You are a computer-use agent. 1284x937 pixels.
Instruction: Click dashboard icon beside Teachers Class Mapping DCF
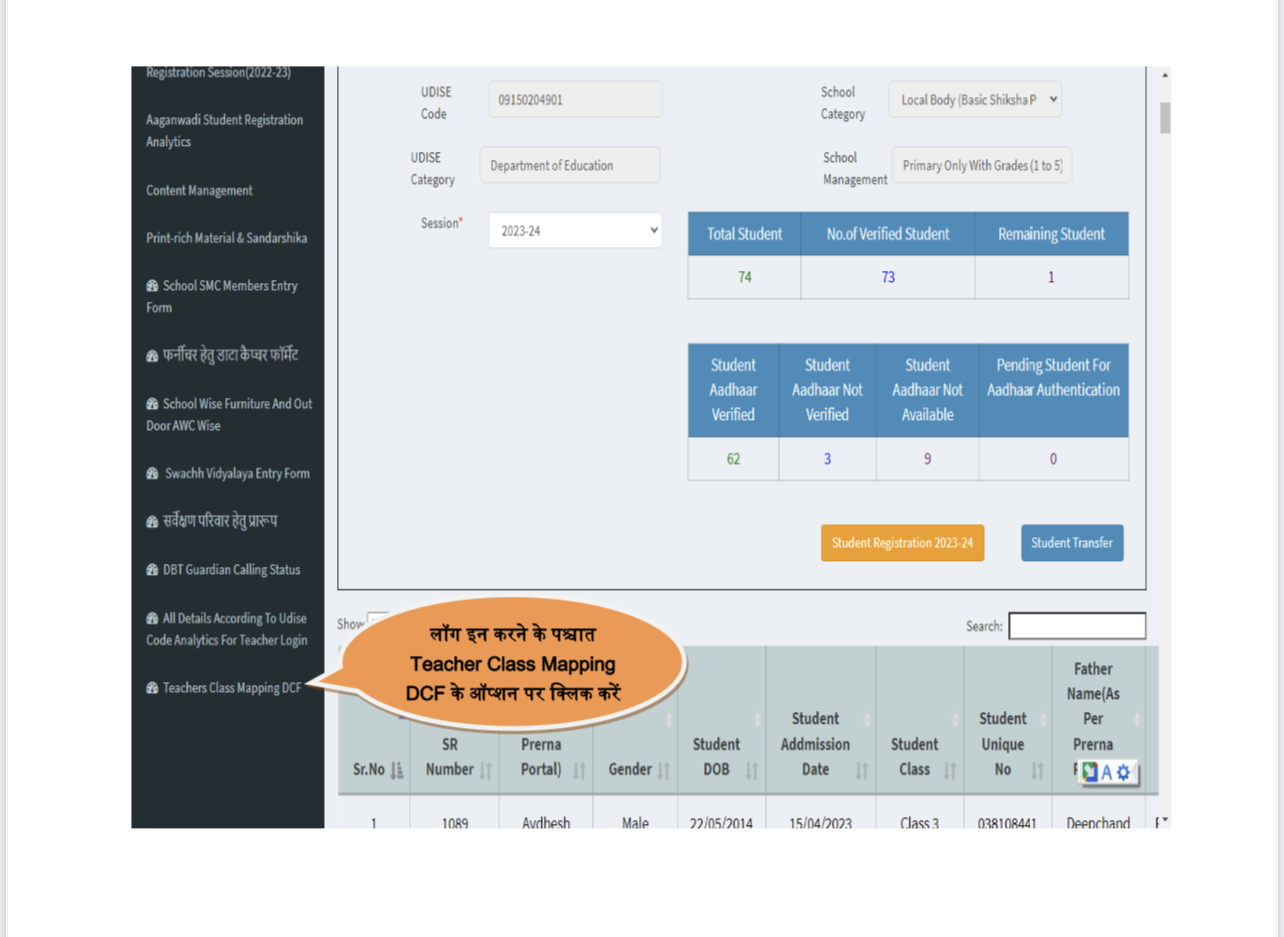click(152, 688)
